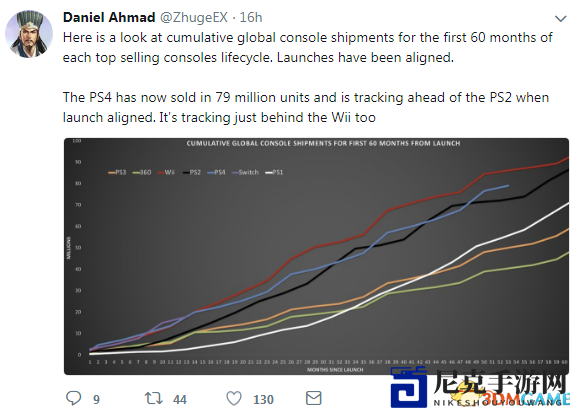This screenshot has height=412, width=575.
Task: Click the PS3 orange legend swatch
Action: tap(111, 172)
